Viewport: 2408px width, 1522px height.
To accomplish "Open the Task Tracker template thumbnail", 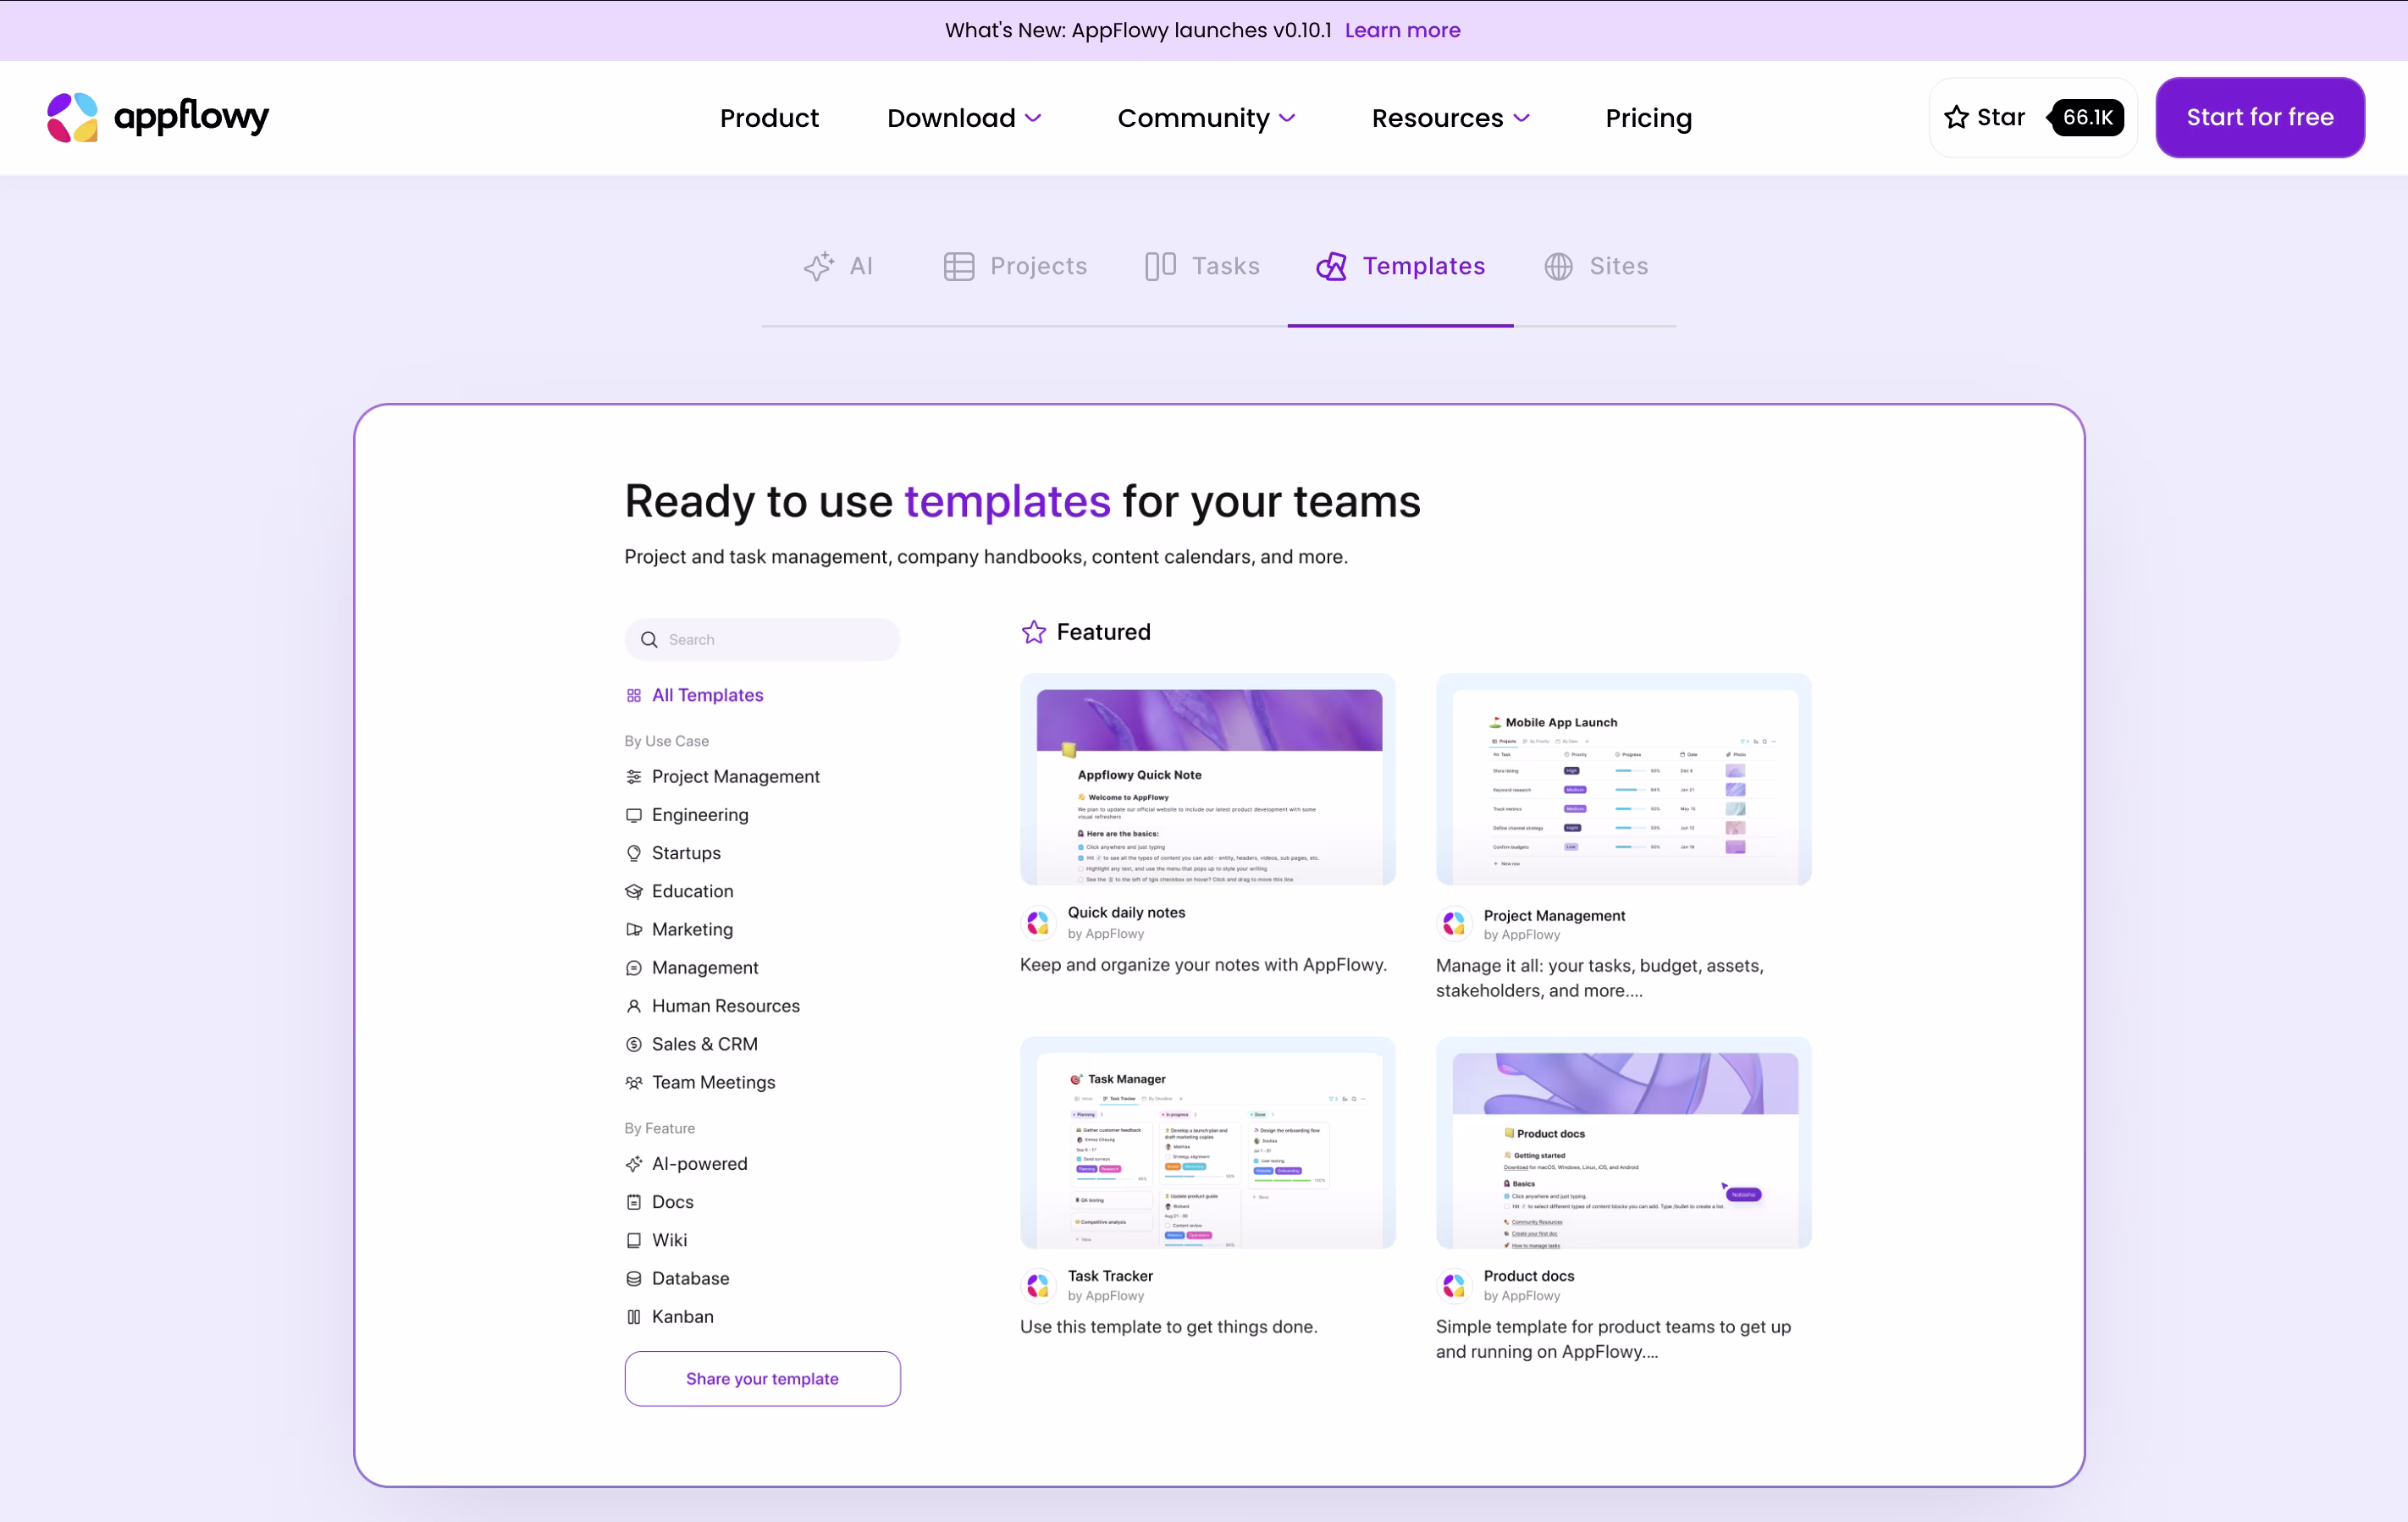I will tap(1207, 1143).
